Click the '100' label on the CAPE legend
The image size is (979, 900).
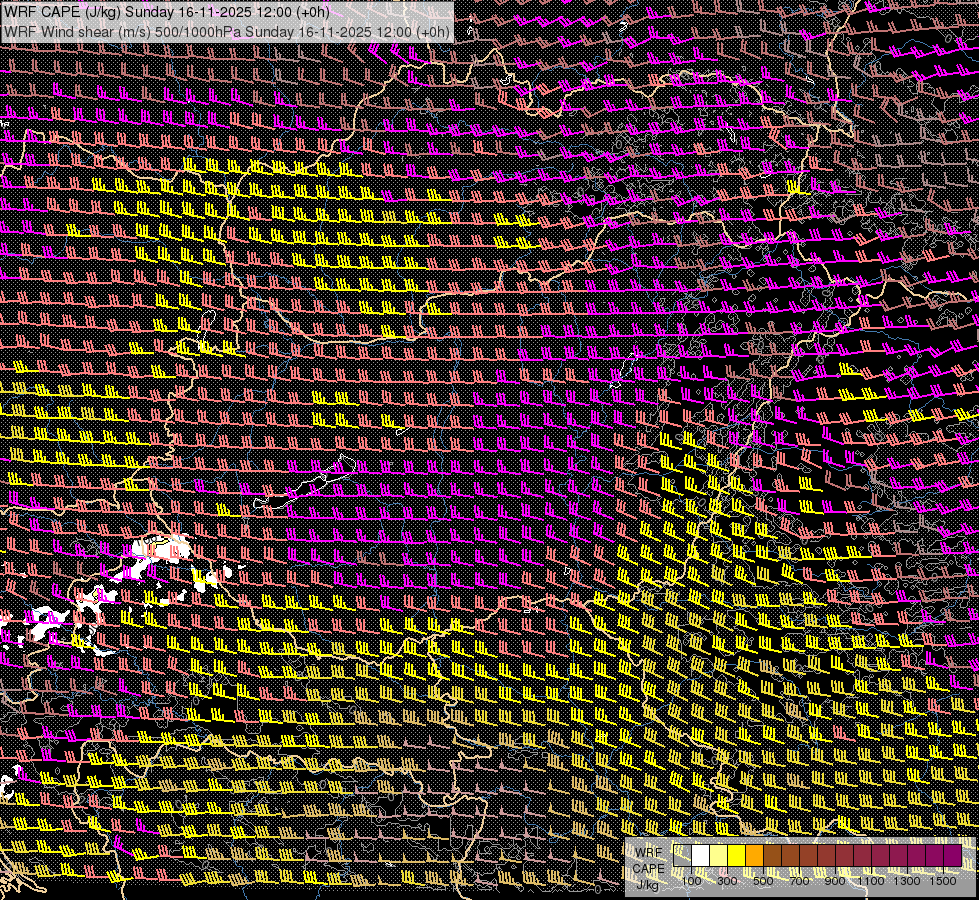(x=691, y=881)
